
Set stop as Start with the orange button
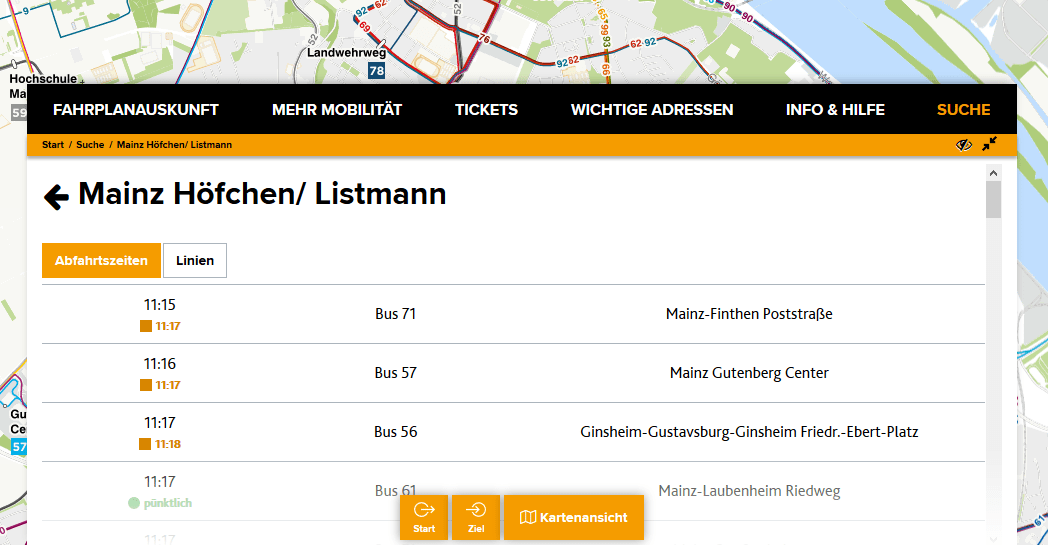click(424, 517)
